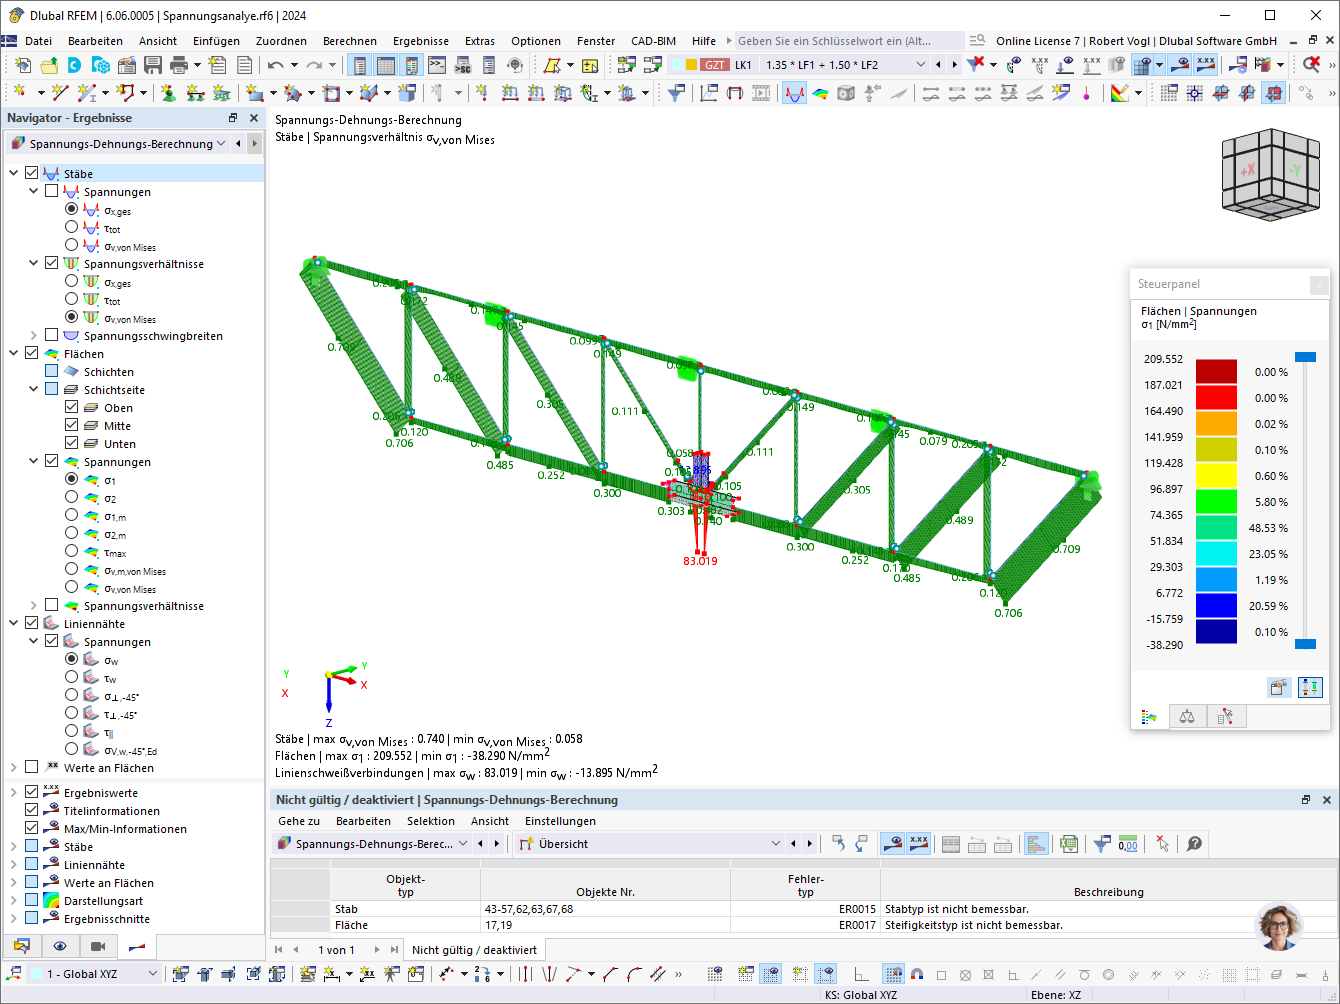Click next page arrow beside 1 von 1

click(x=377, y=950)
